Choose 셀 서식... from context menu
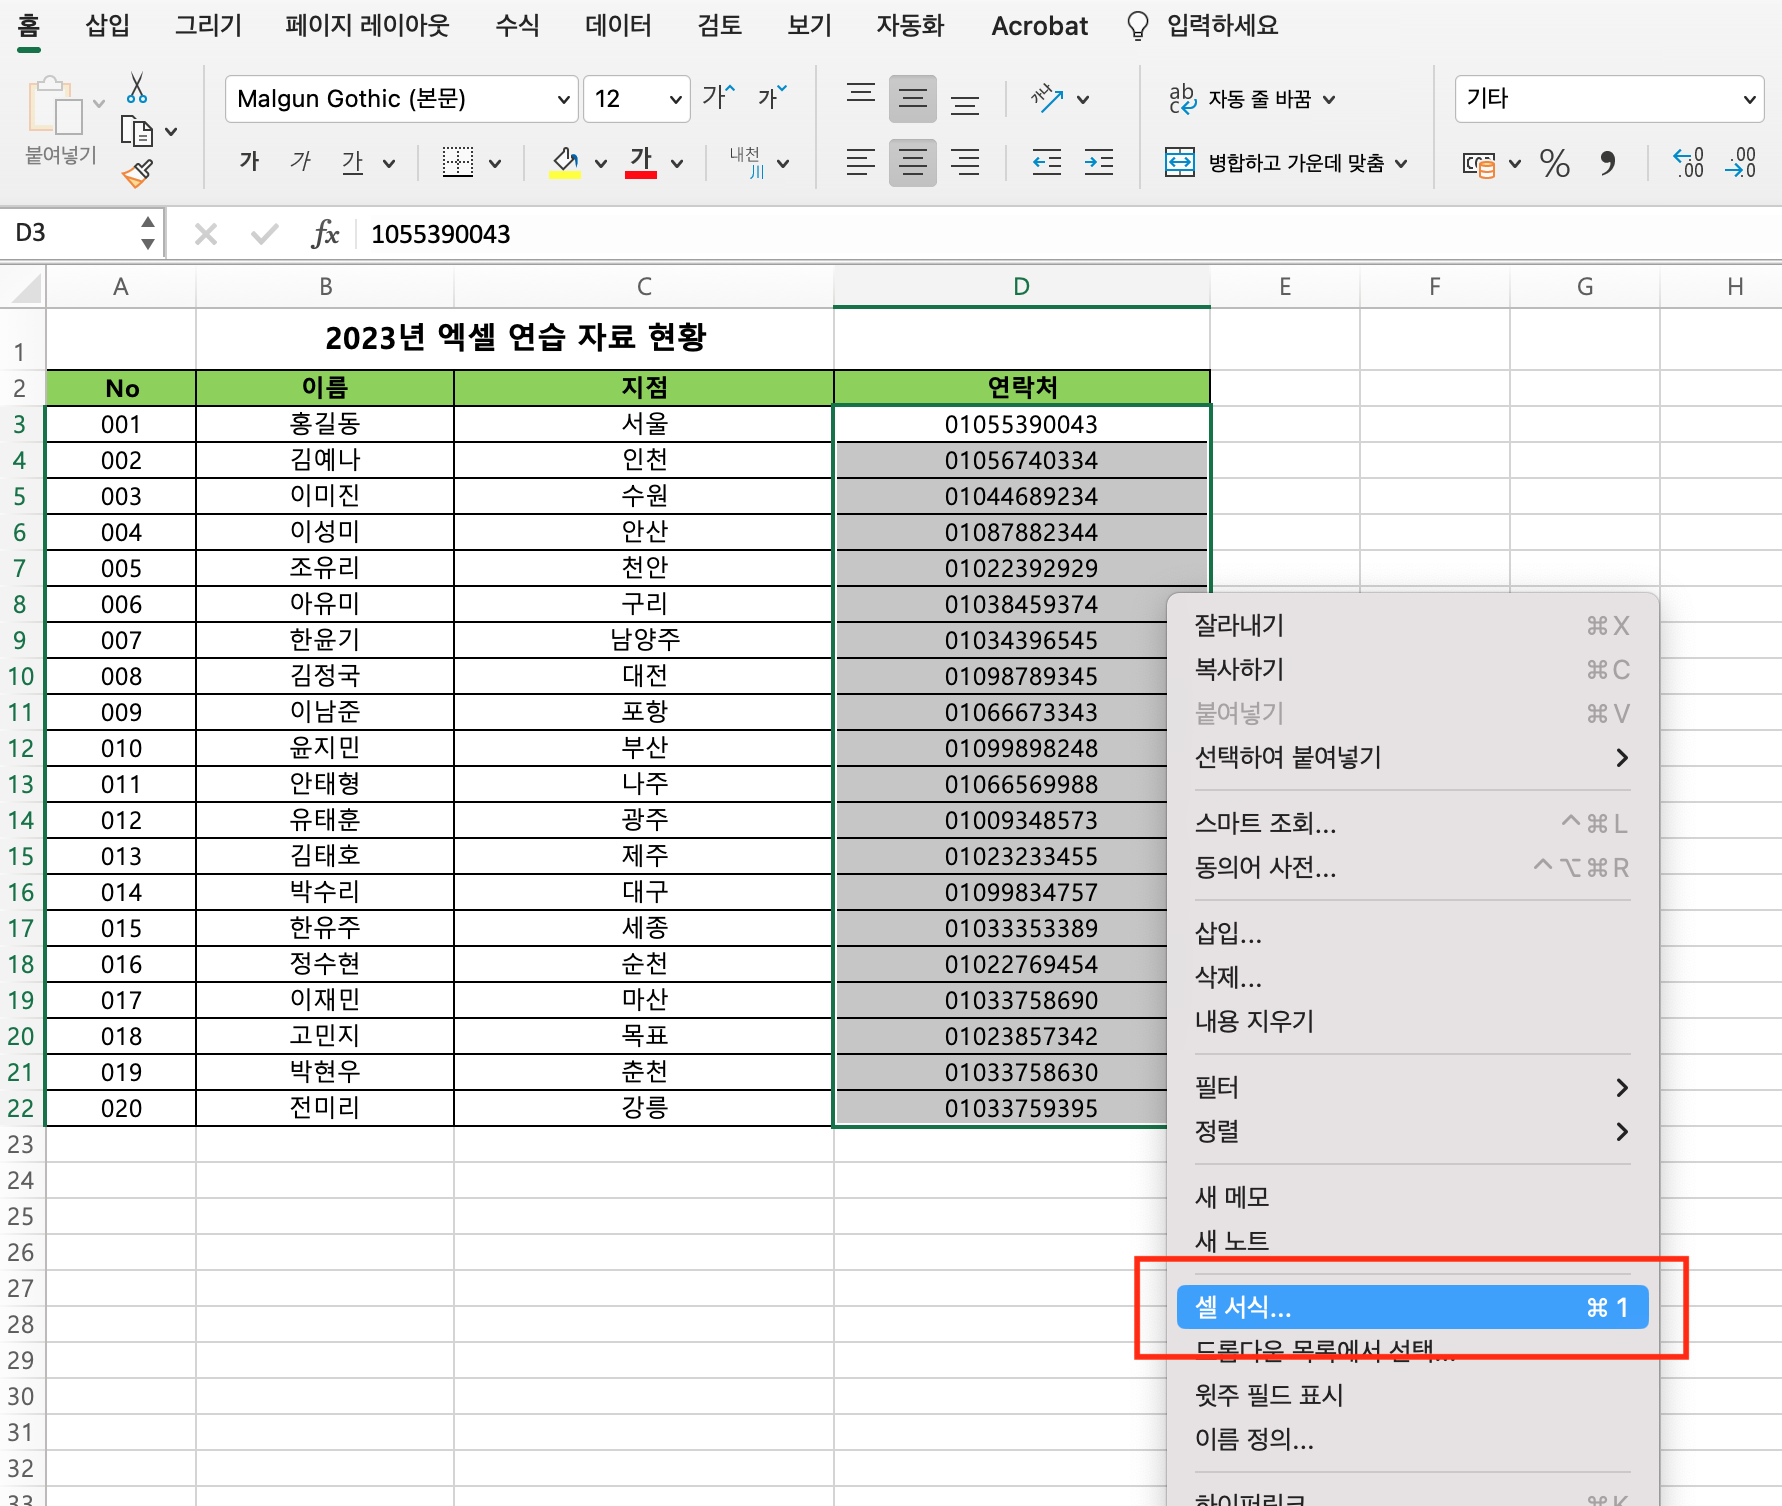Viewport: 1782px width, 1506px height. [1412, 1307]
